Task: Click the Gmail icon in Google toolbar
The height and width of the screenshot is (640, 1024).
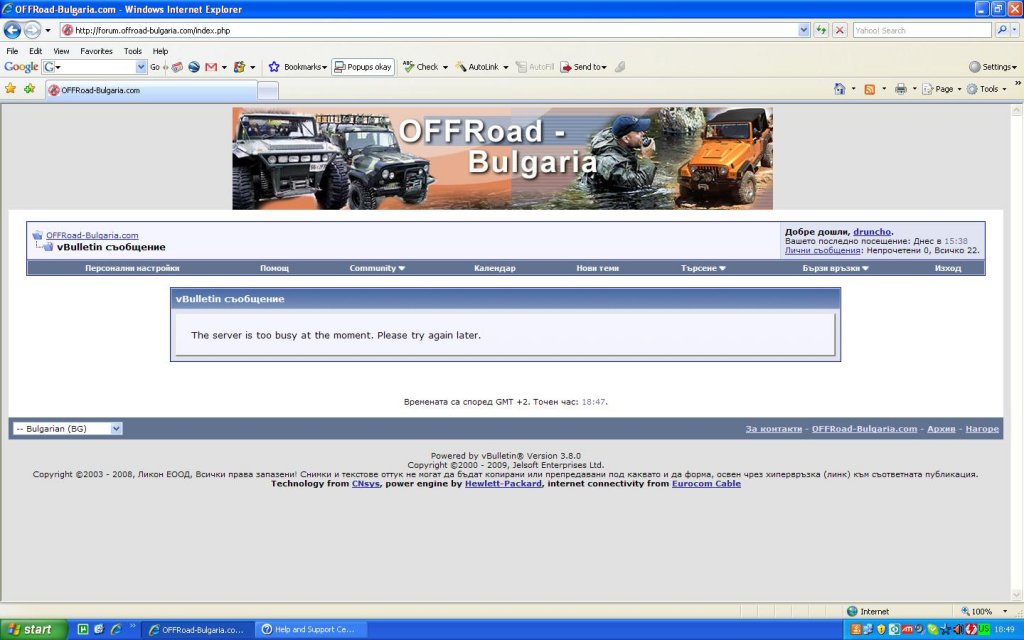Action: 211,67
